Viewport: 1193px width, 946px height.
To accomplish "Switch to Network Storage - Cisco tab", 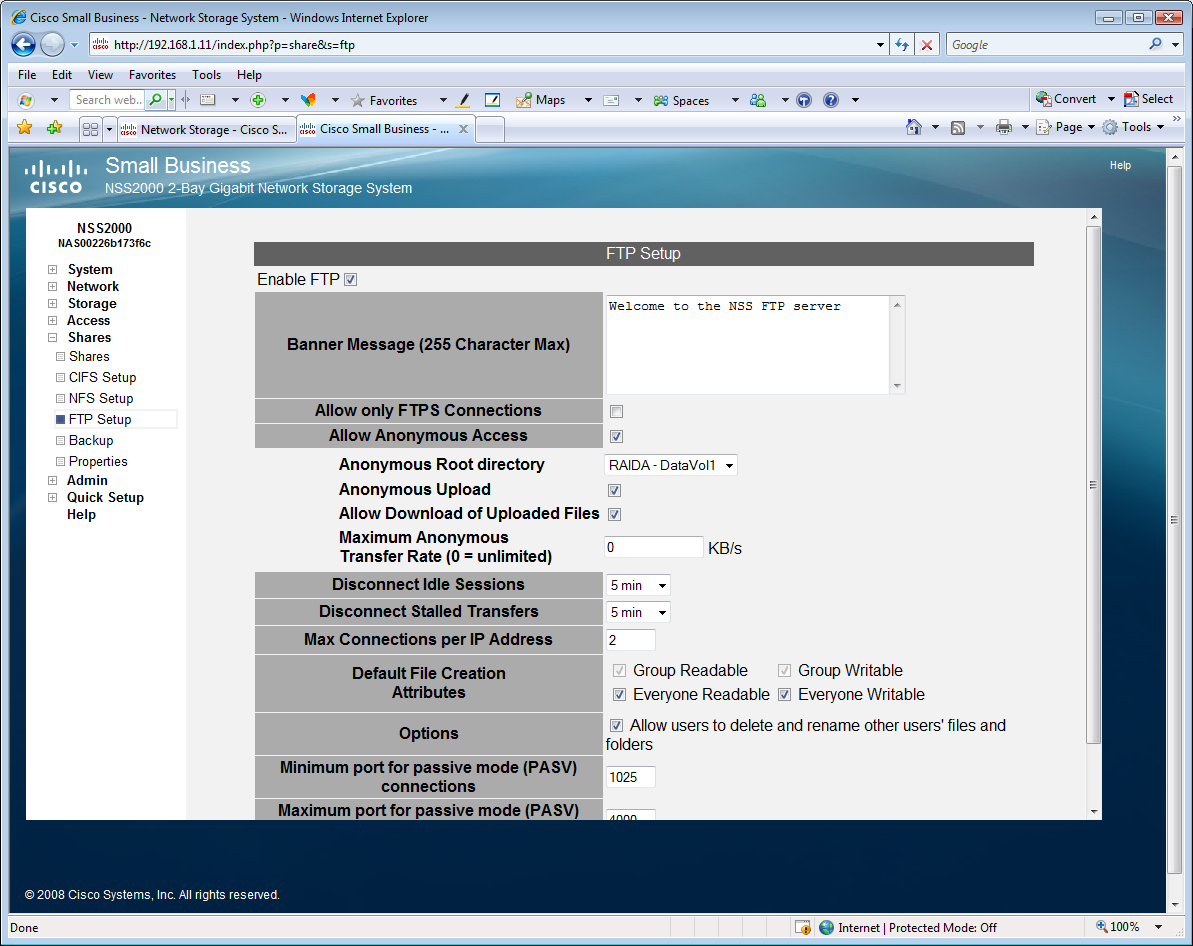I will click(206, 129).
